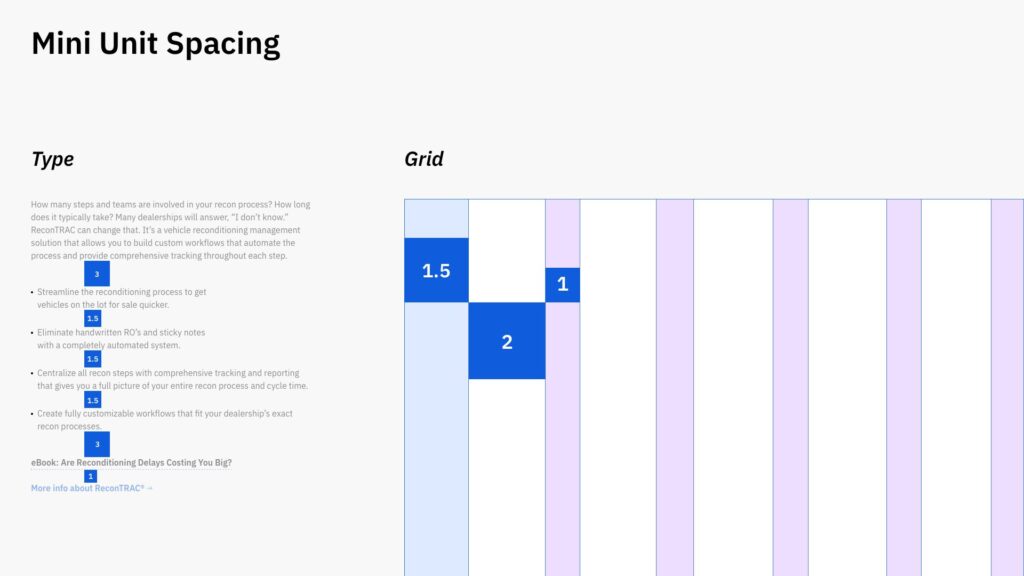The image size is (1024, 576).
Task: Click the large 1.5 block in the grid
Action: pyautogui.click(x=436, y=270)
